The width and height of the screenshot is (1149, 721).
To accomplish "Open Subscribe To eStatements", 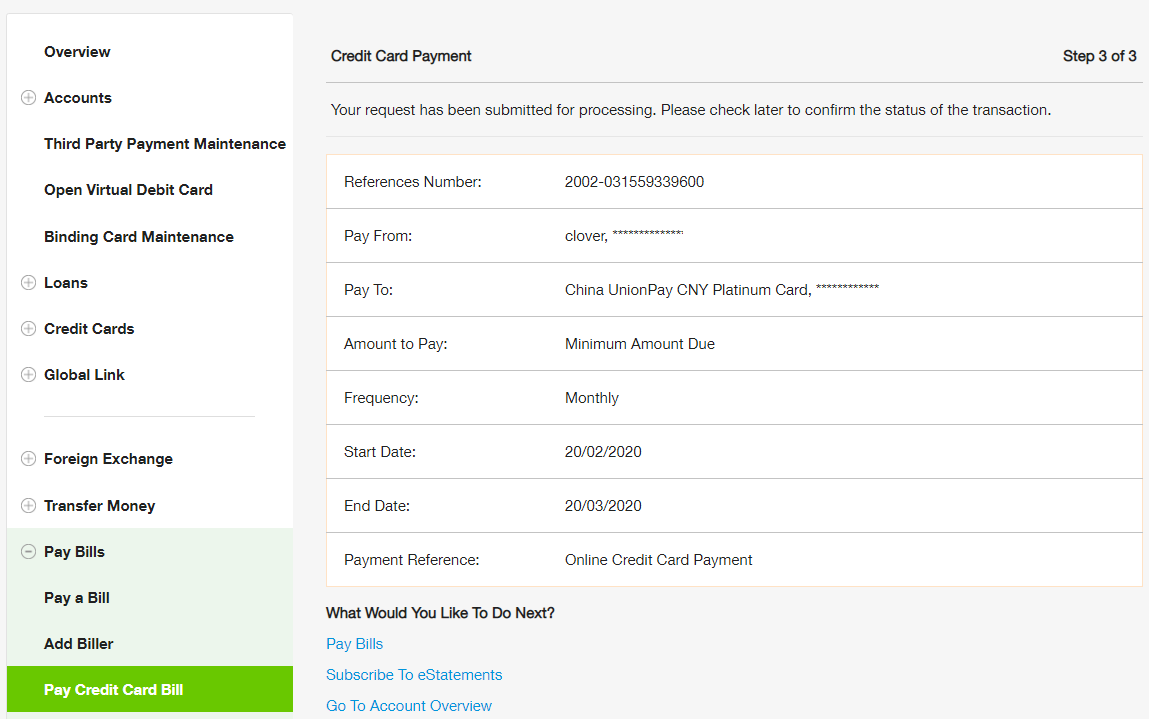I will [414, 674].
